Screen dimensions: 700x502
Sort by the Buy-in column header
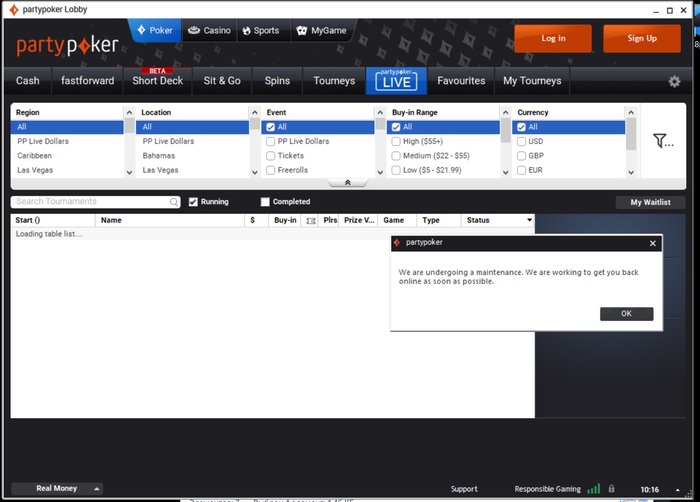coord(285,220)
